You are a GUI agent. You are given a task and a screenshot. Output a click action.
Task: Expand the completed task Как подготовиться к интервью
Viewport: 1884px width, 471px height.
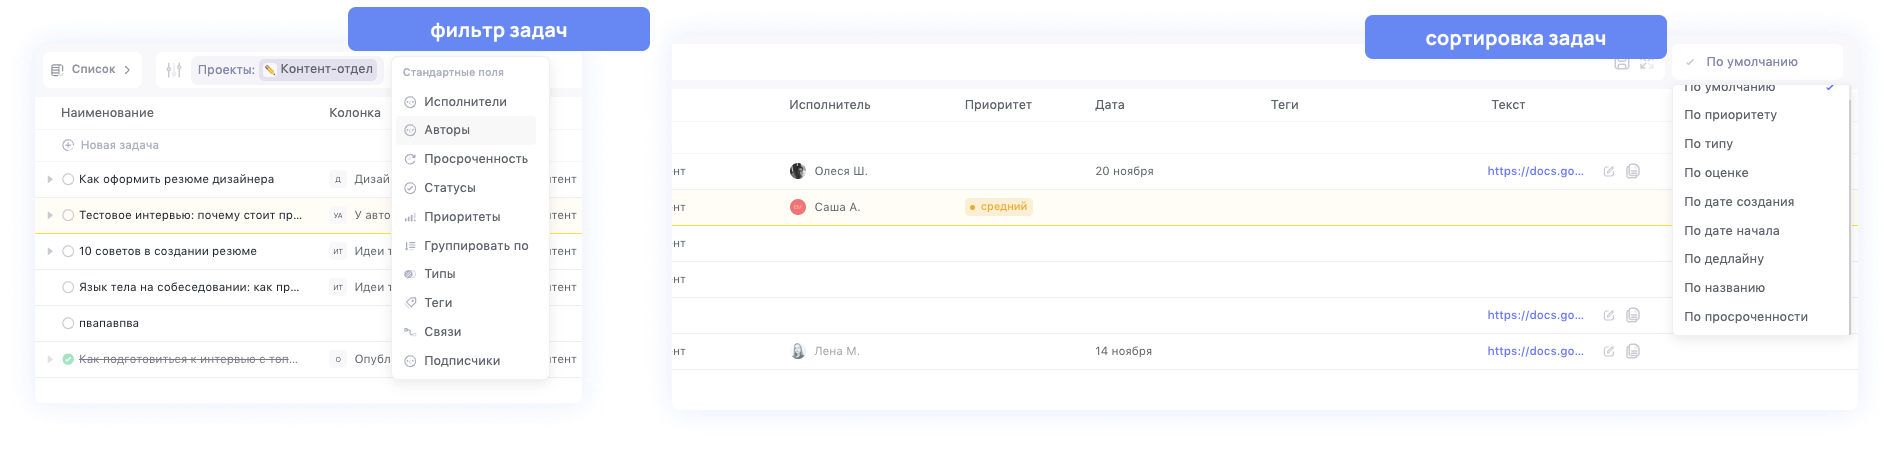click(50, 359)
